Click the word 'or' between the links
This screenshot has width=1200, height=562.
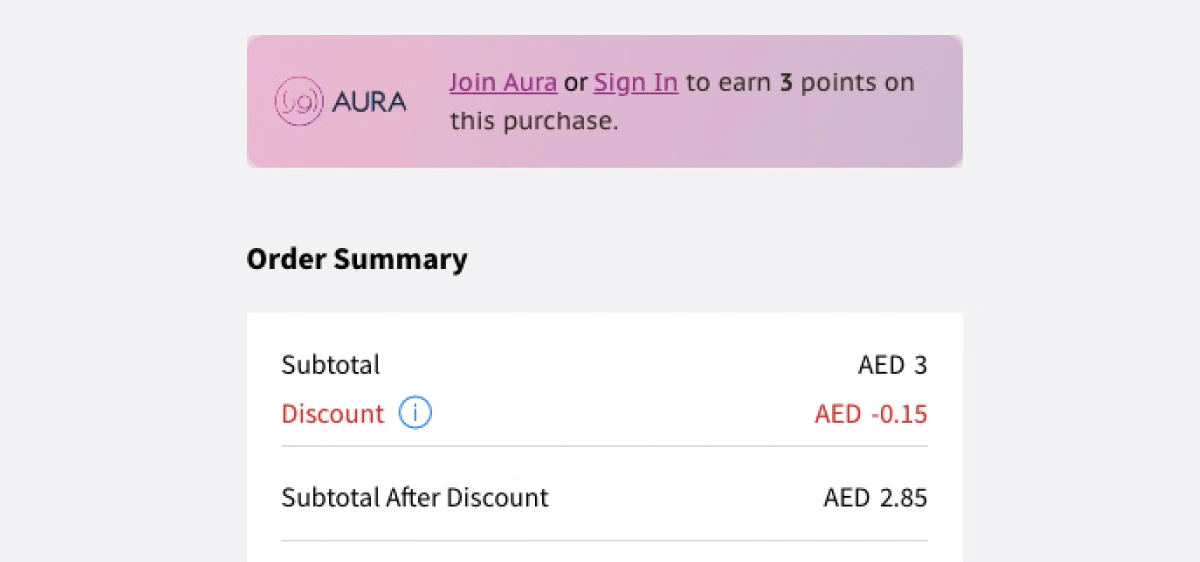[575, 82]
